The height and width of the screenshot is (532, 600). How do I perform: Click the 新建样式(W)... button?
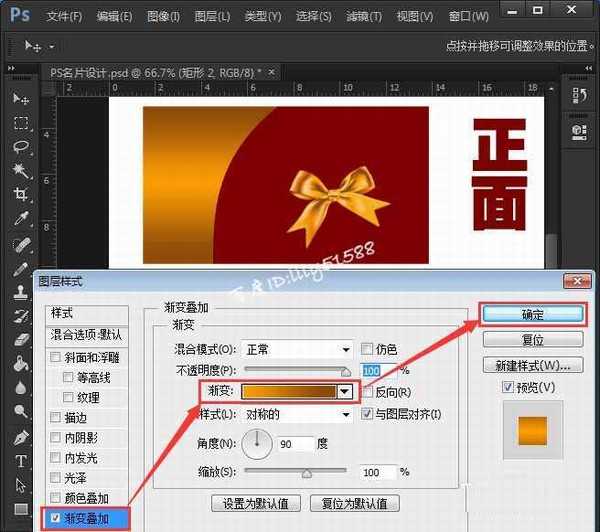click(532, 364)
